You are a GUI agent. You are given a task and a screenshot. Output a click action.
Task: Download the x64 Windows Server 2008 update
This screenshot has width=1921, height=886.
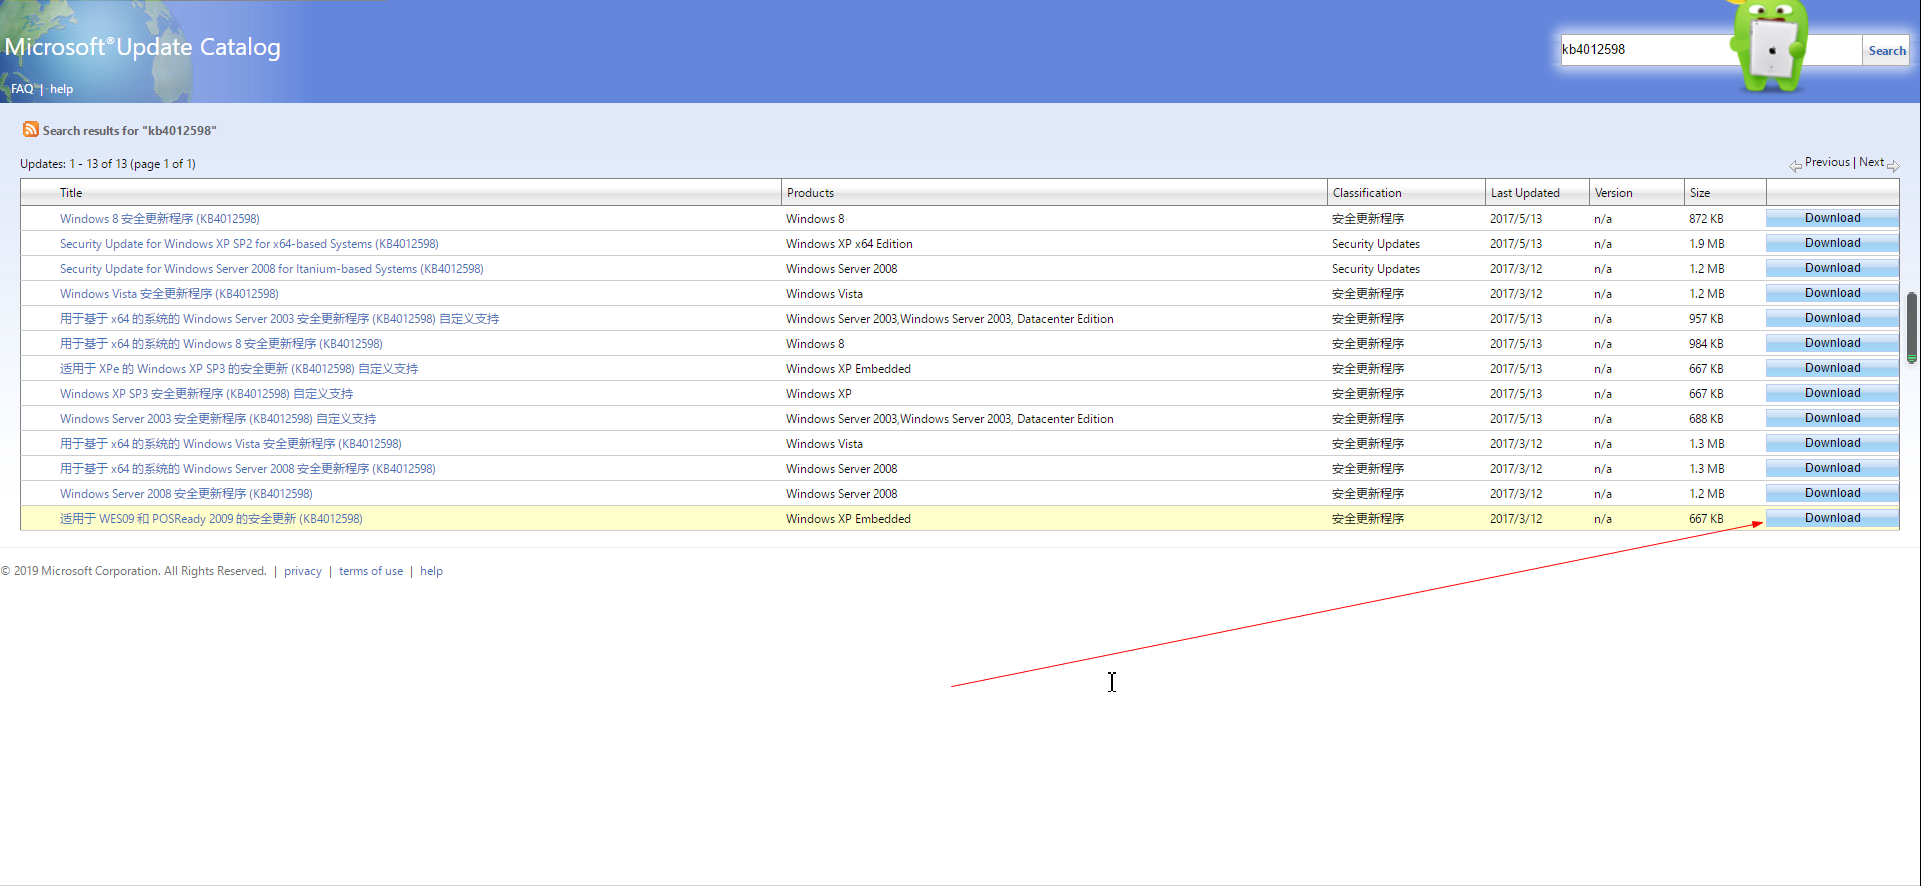(x=1832, y=468)
